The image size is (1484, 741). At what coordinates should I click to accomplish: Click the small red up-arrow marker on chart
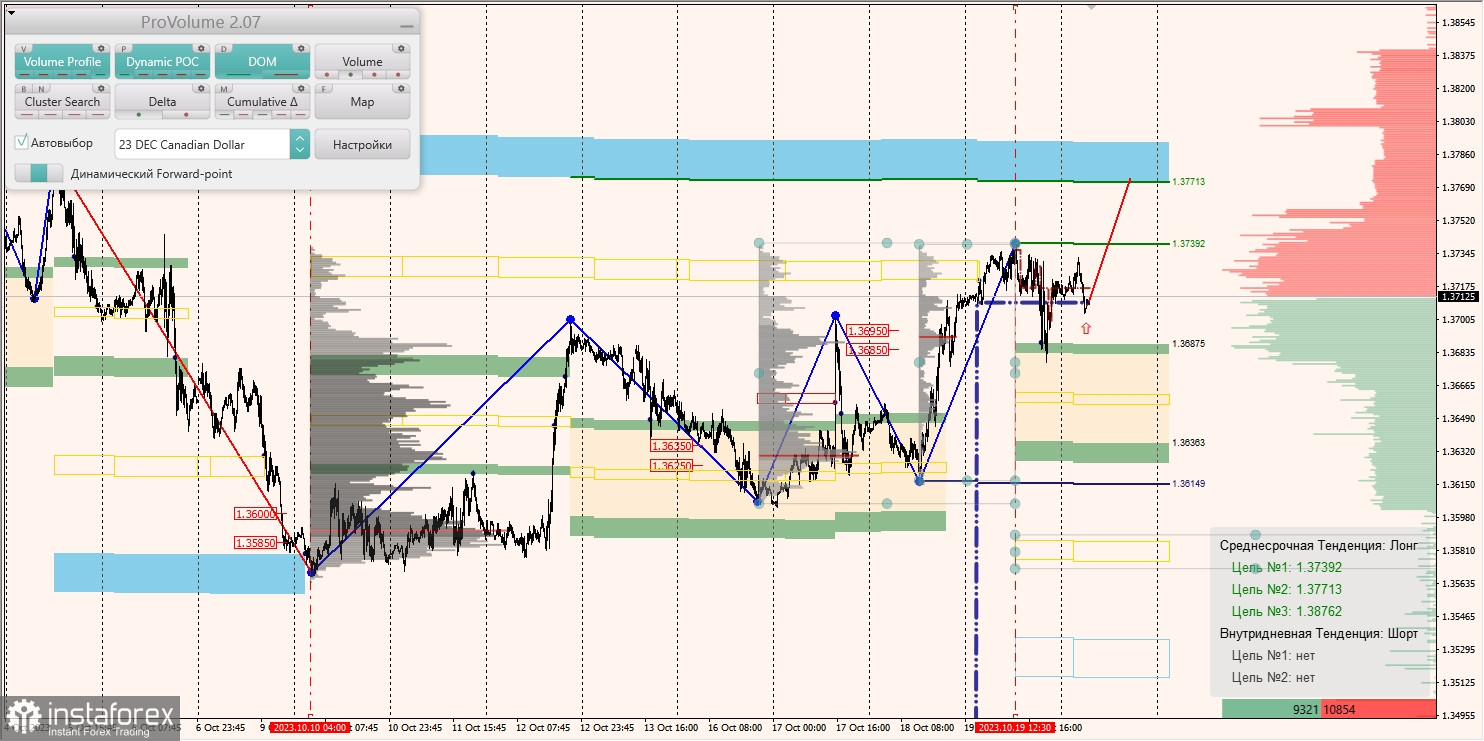pos(1086,328)
